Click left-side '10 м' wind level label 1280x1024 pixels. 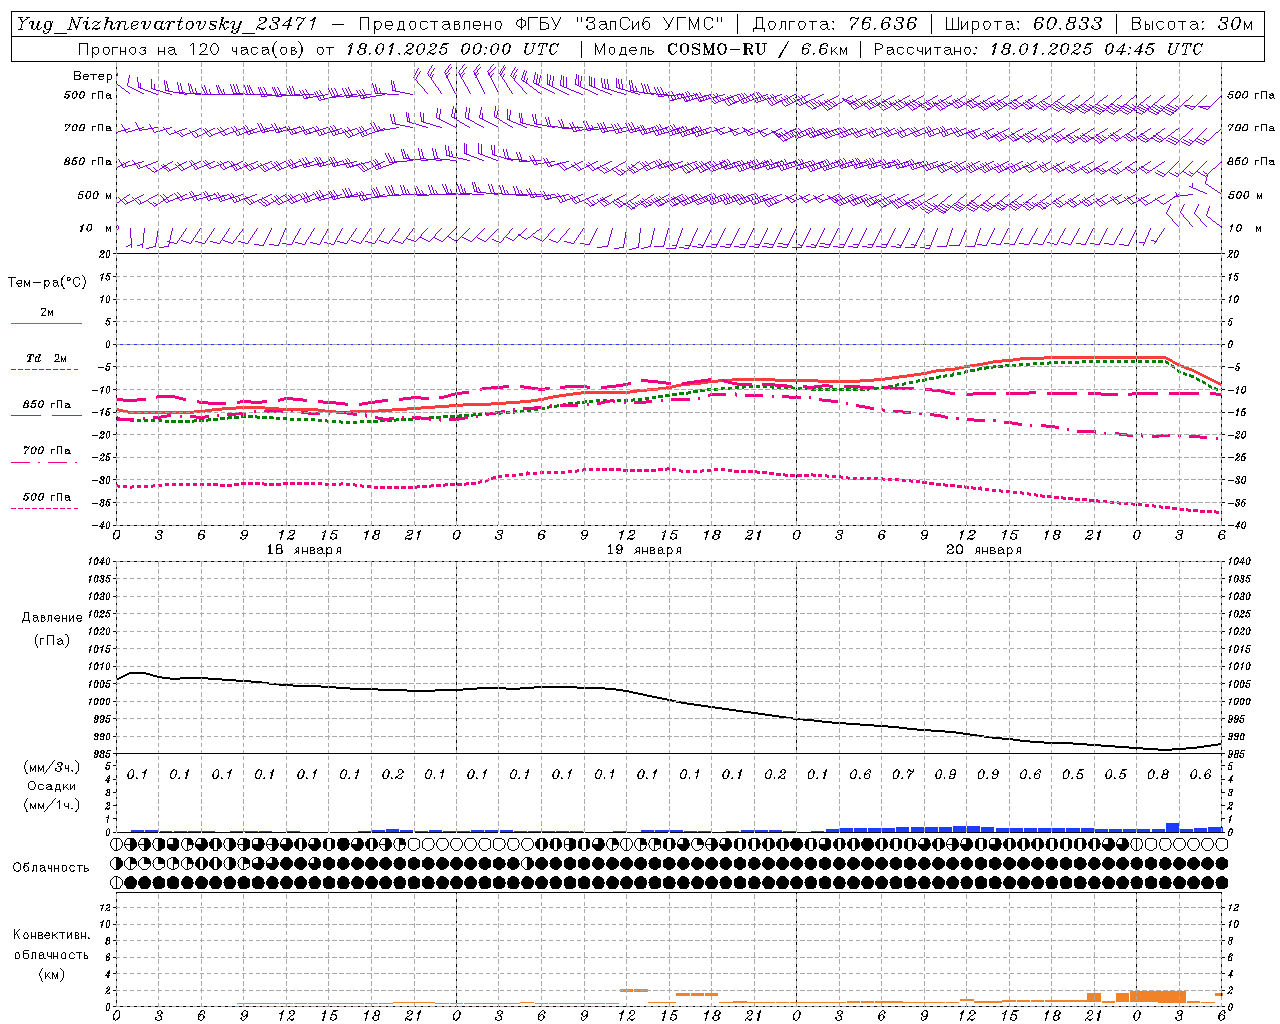pyautogui.click(x=95, y=228)
